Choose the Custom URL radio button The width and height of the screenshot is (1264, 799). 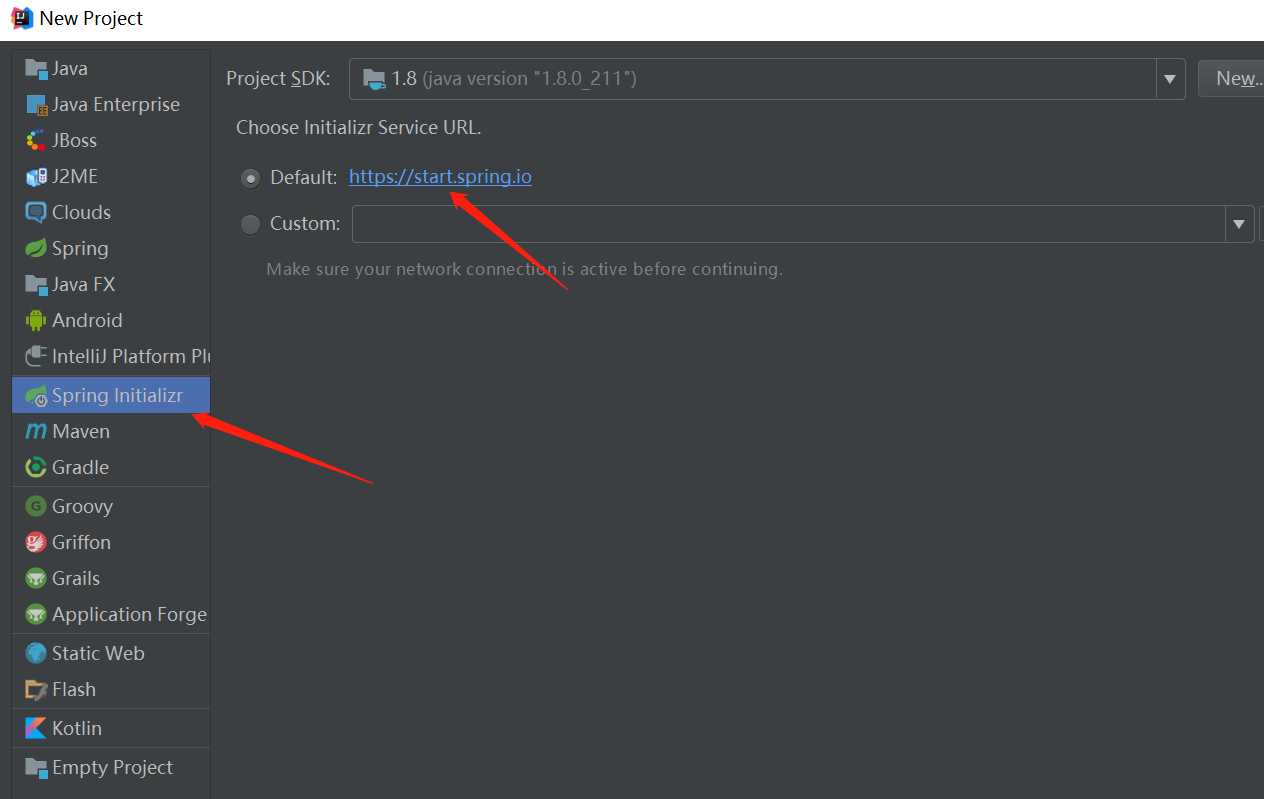click(x=250, y=224)
